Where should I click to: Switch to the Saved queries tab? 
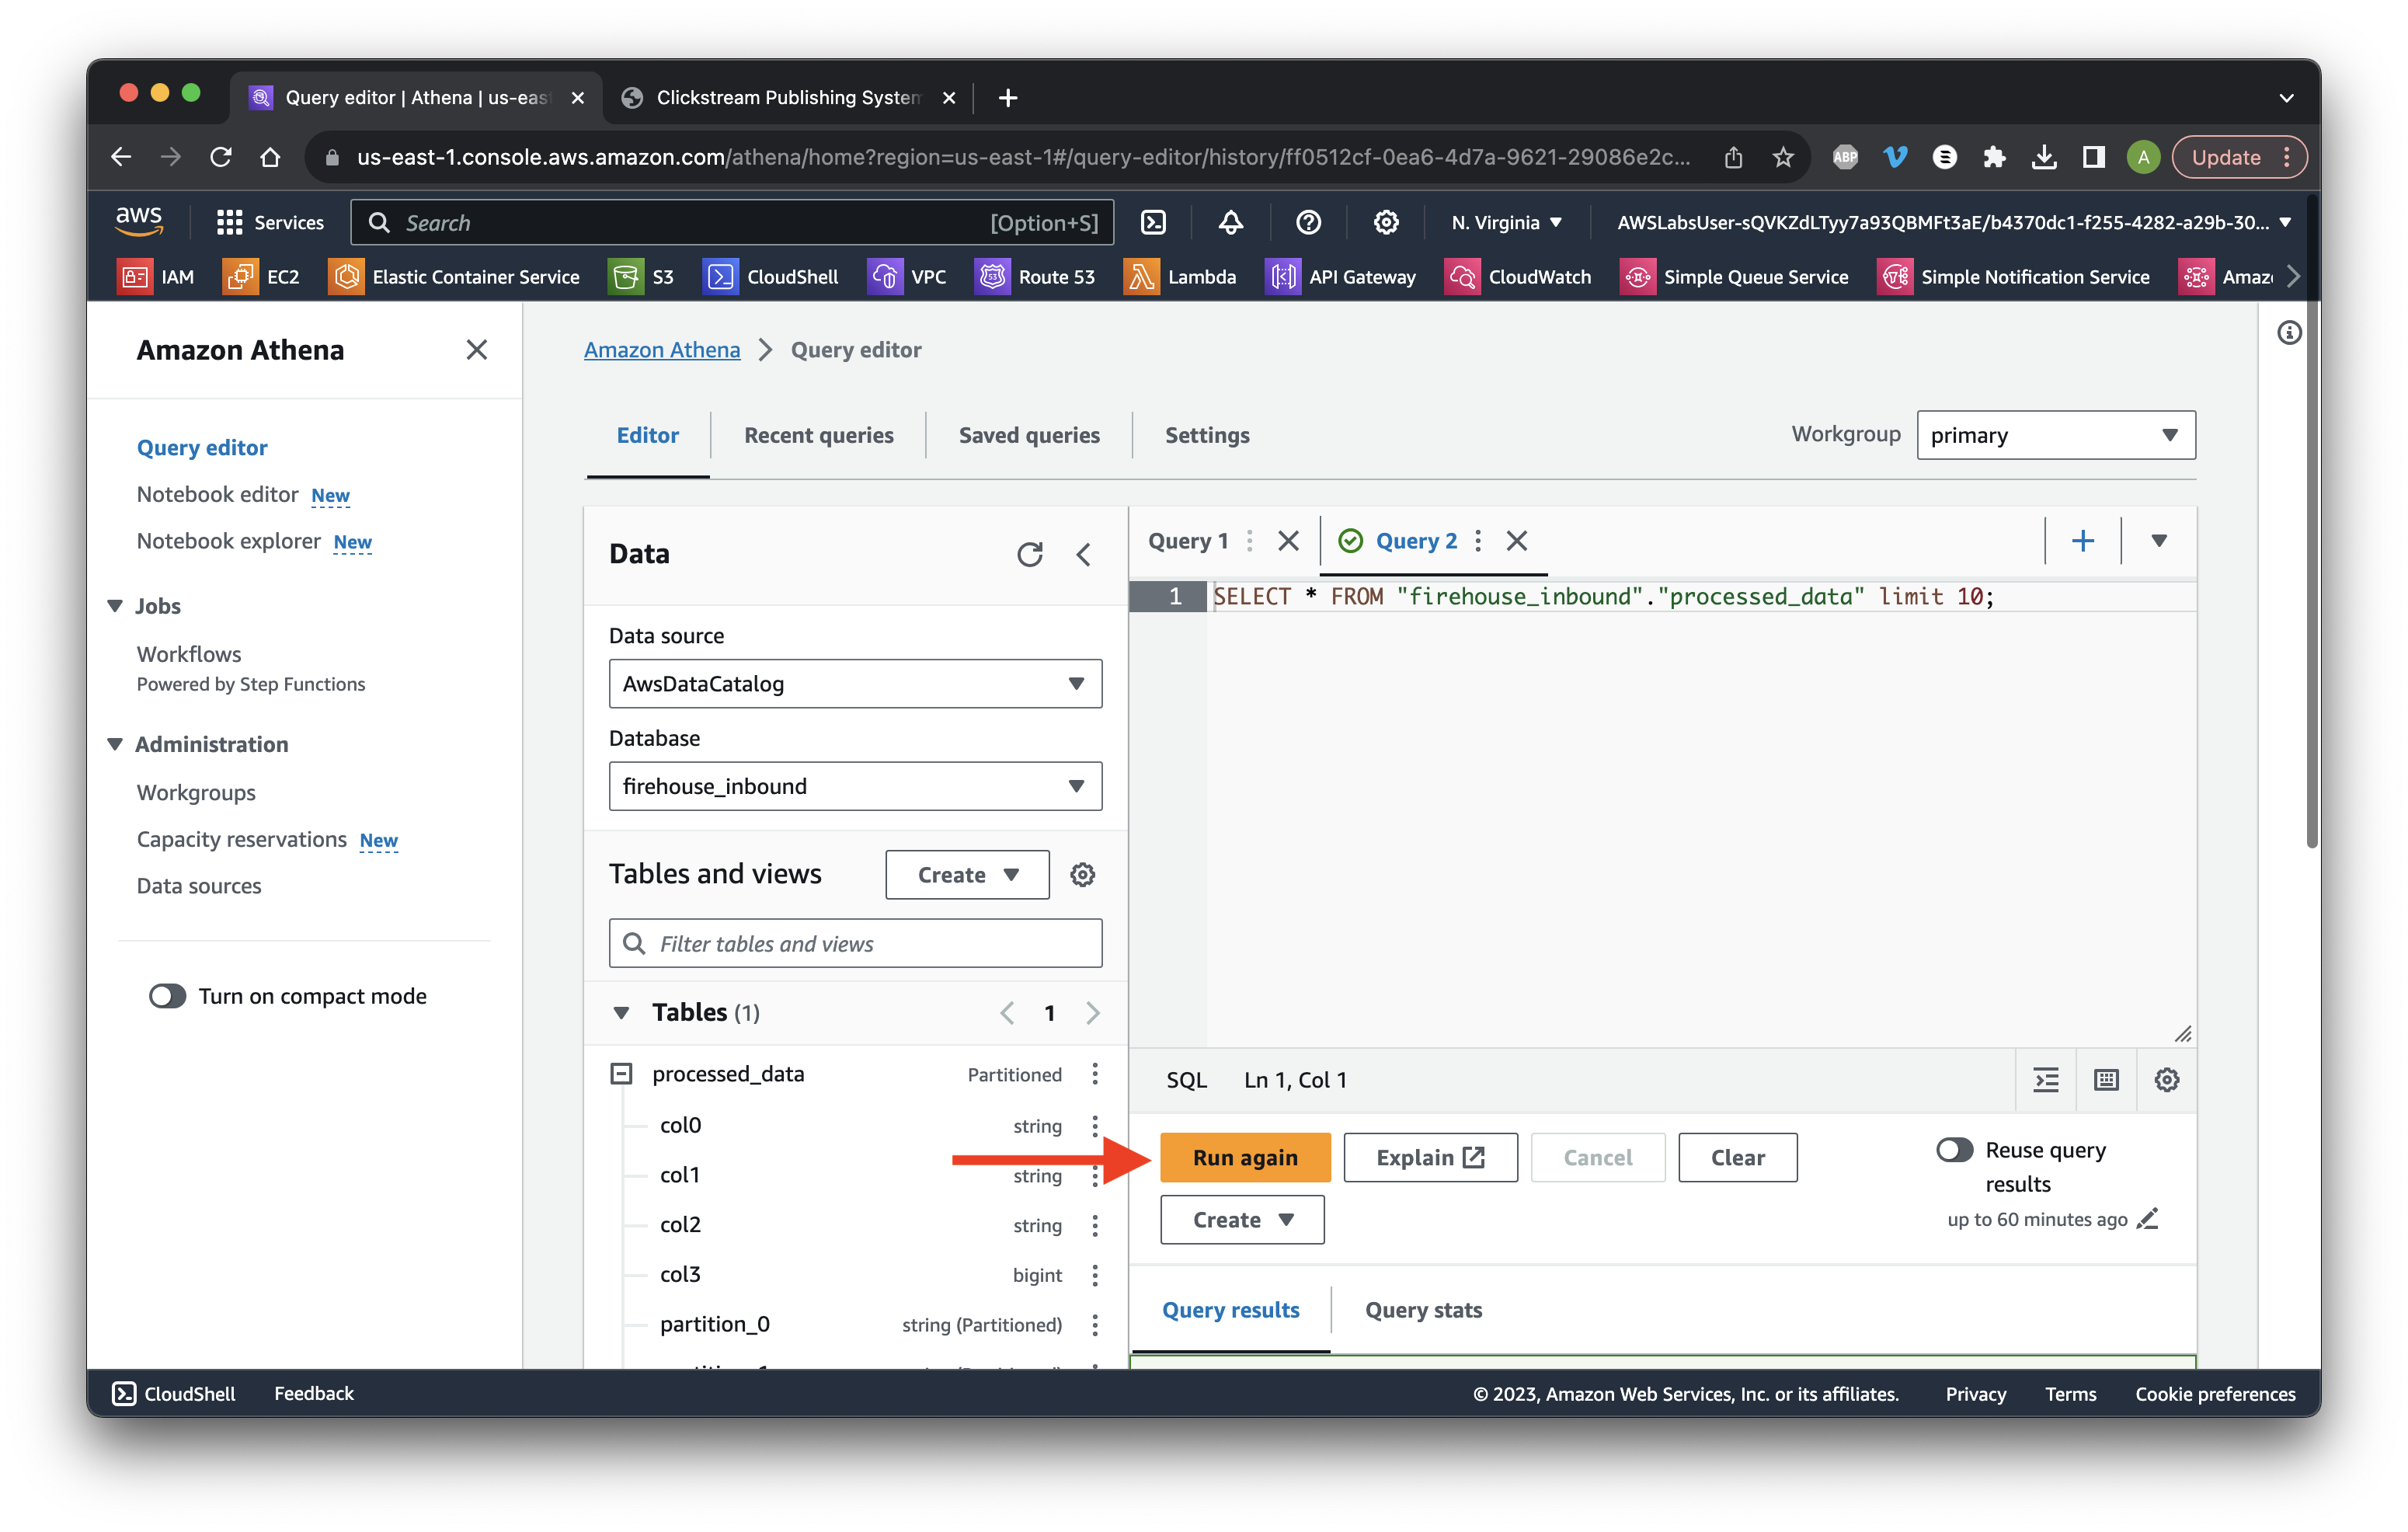click(1028, 435)
